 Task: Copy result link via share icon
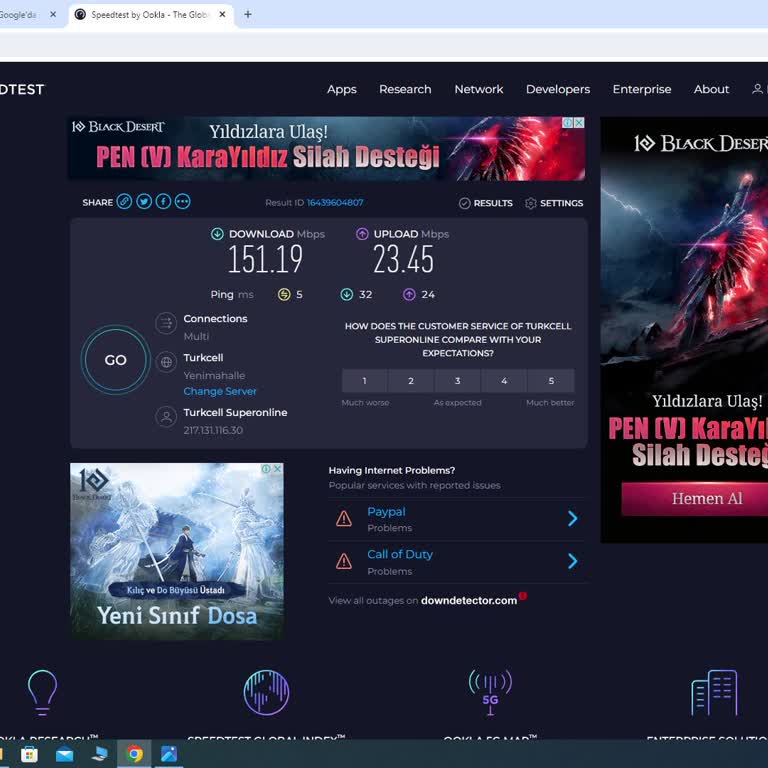(124, 202)
